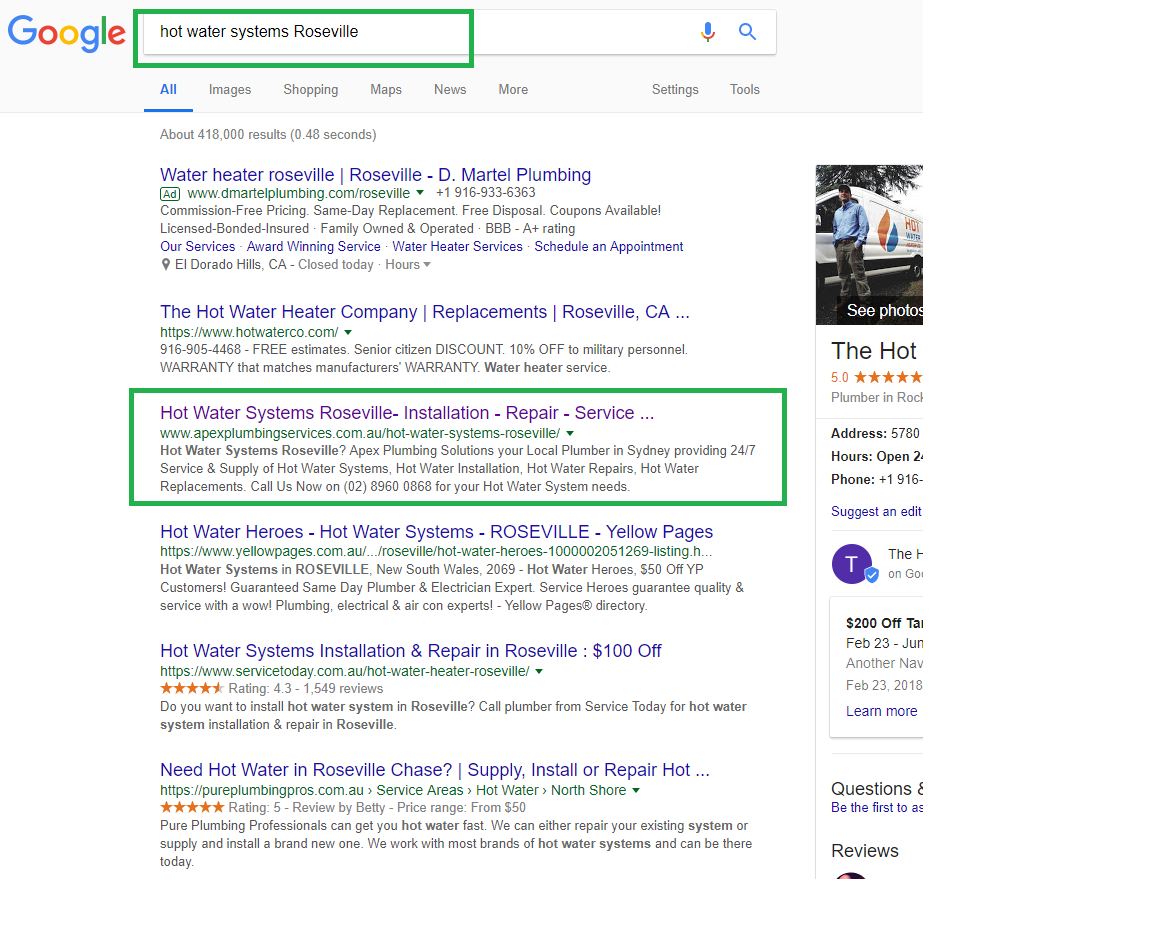Click the magnifying glass search button
Screen dimensions: 1156x938
click(748, 32)
